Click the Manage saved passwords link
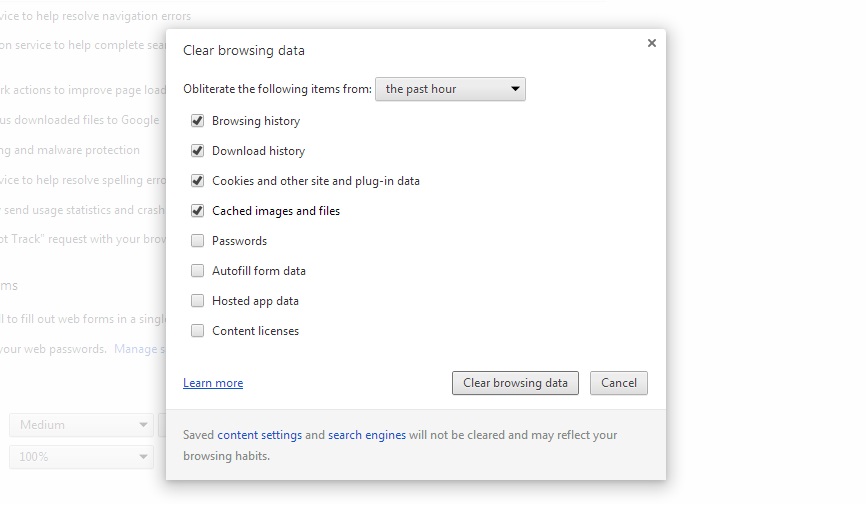Screen dimensions: 866x524 [x=139, y=349]
